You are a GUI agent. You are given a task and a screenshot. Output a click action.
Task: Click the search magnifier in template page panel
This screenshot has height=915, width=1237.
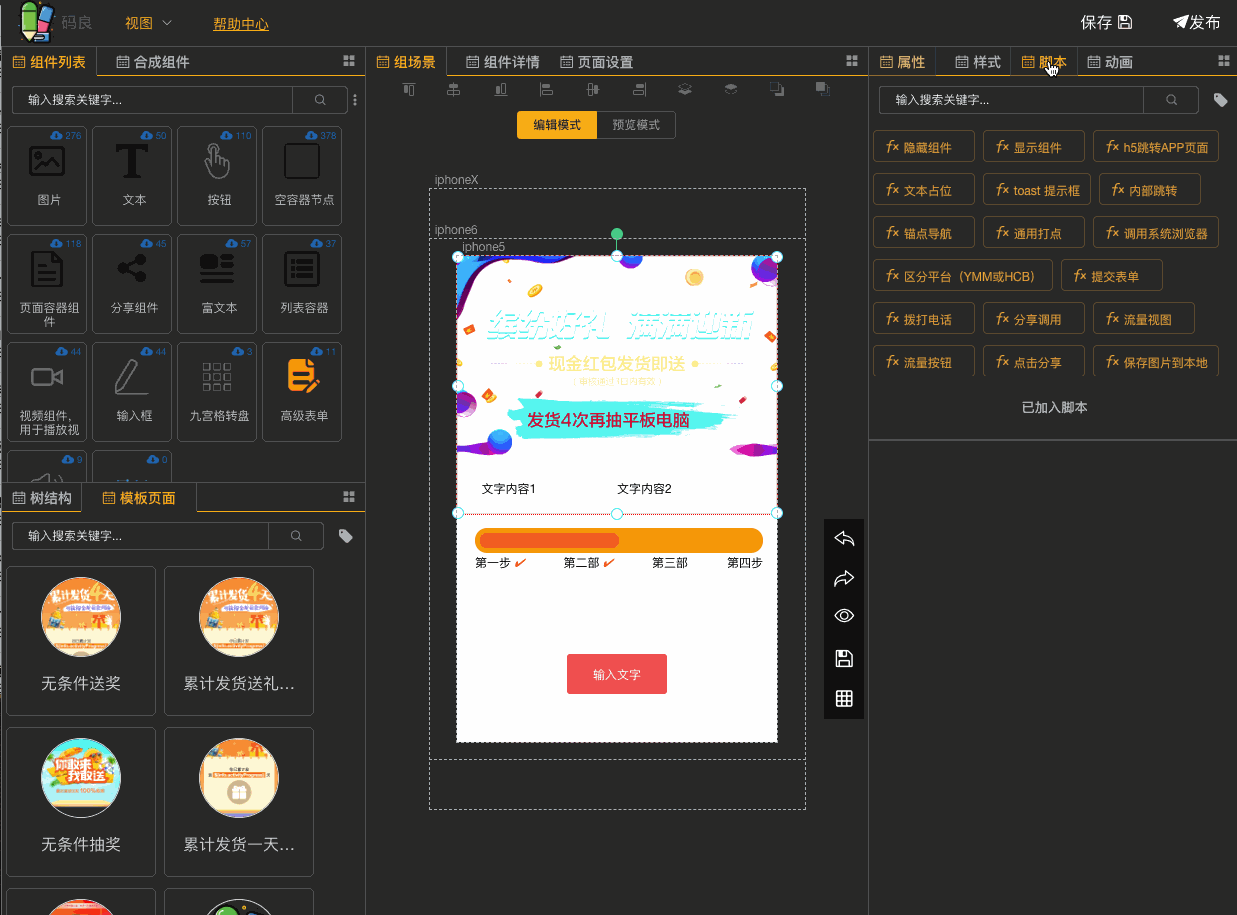click(x=296, y=536)
